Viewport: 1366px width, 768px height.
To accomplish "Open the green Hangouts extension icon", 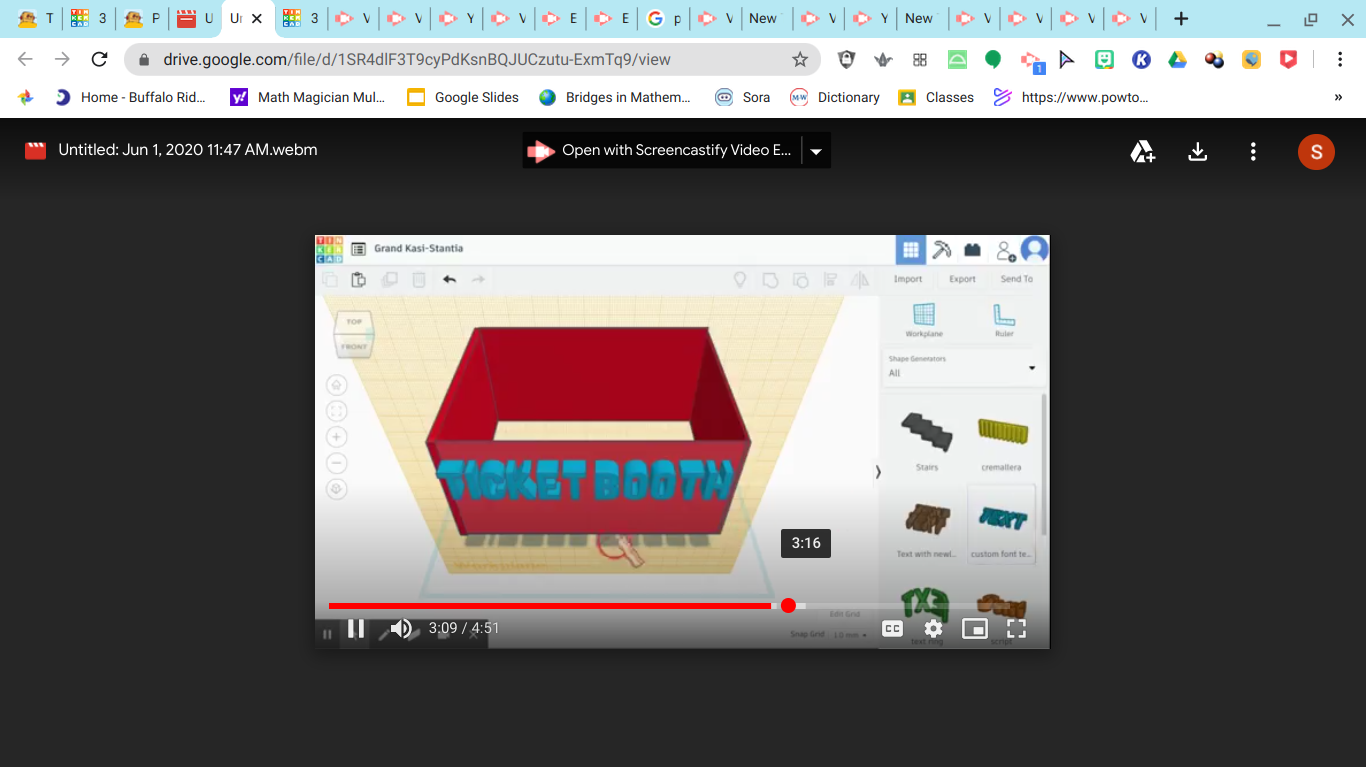I will (x=993, y=59).
